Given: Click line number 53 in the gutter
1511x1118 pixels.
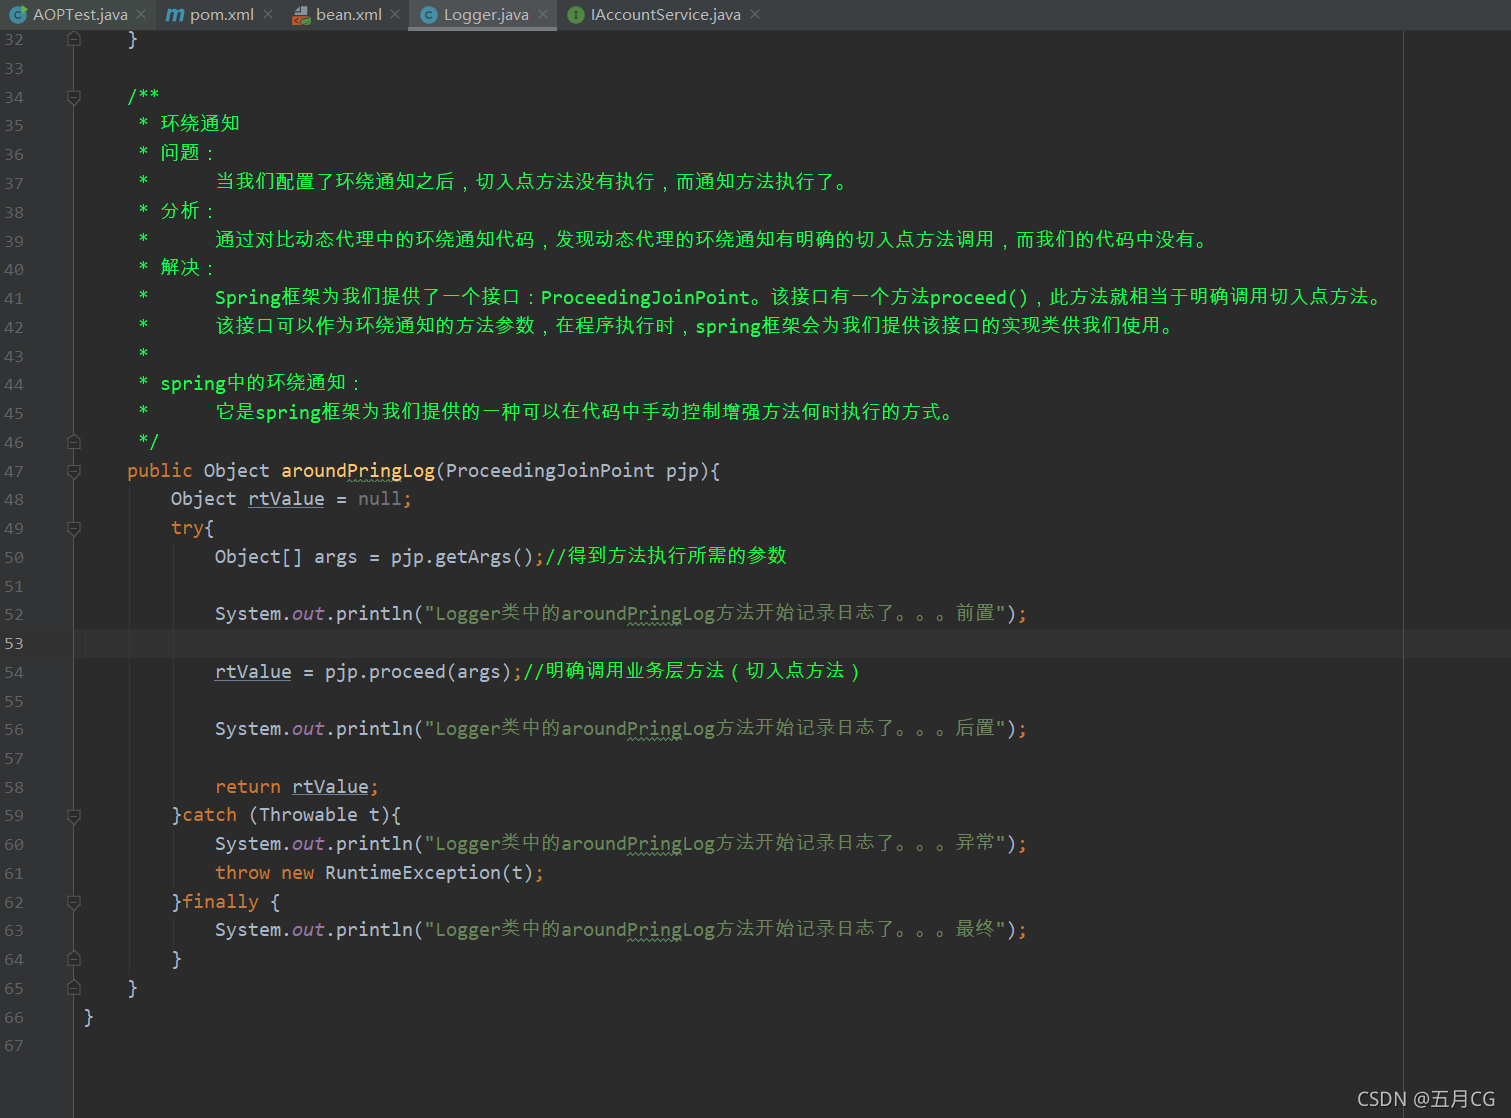Looking at the screenshot, I should tap(14, 643).
